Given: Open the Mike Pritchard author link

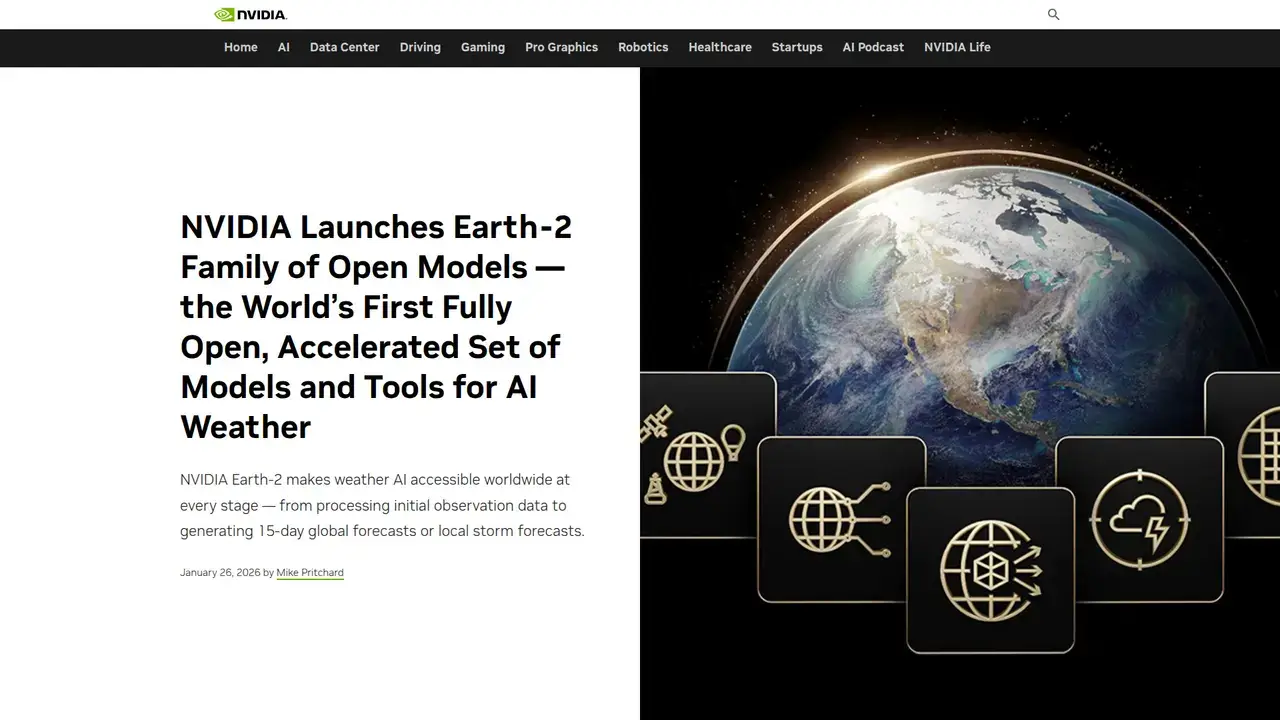Looking at the screenshot, I should click(x=310, y=572).
